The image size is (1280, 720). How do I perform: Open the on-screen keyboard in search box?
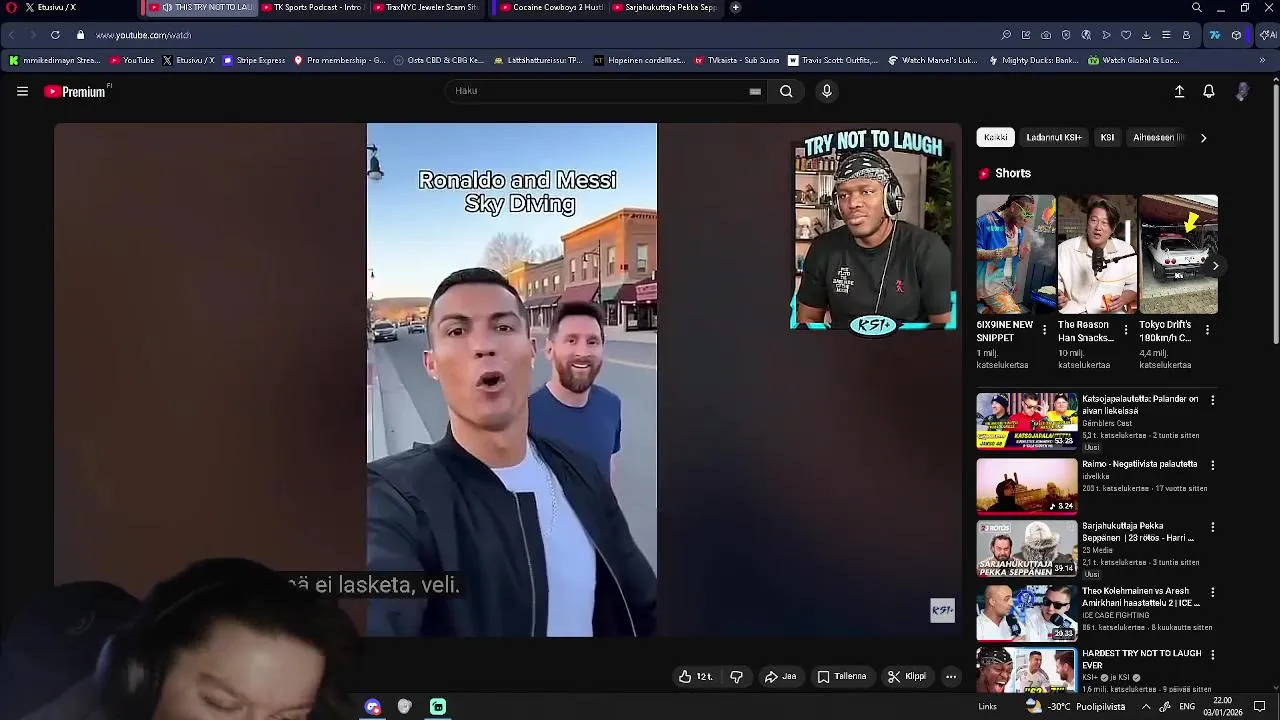755,91
